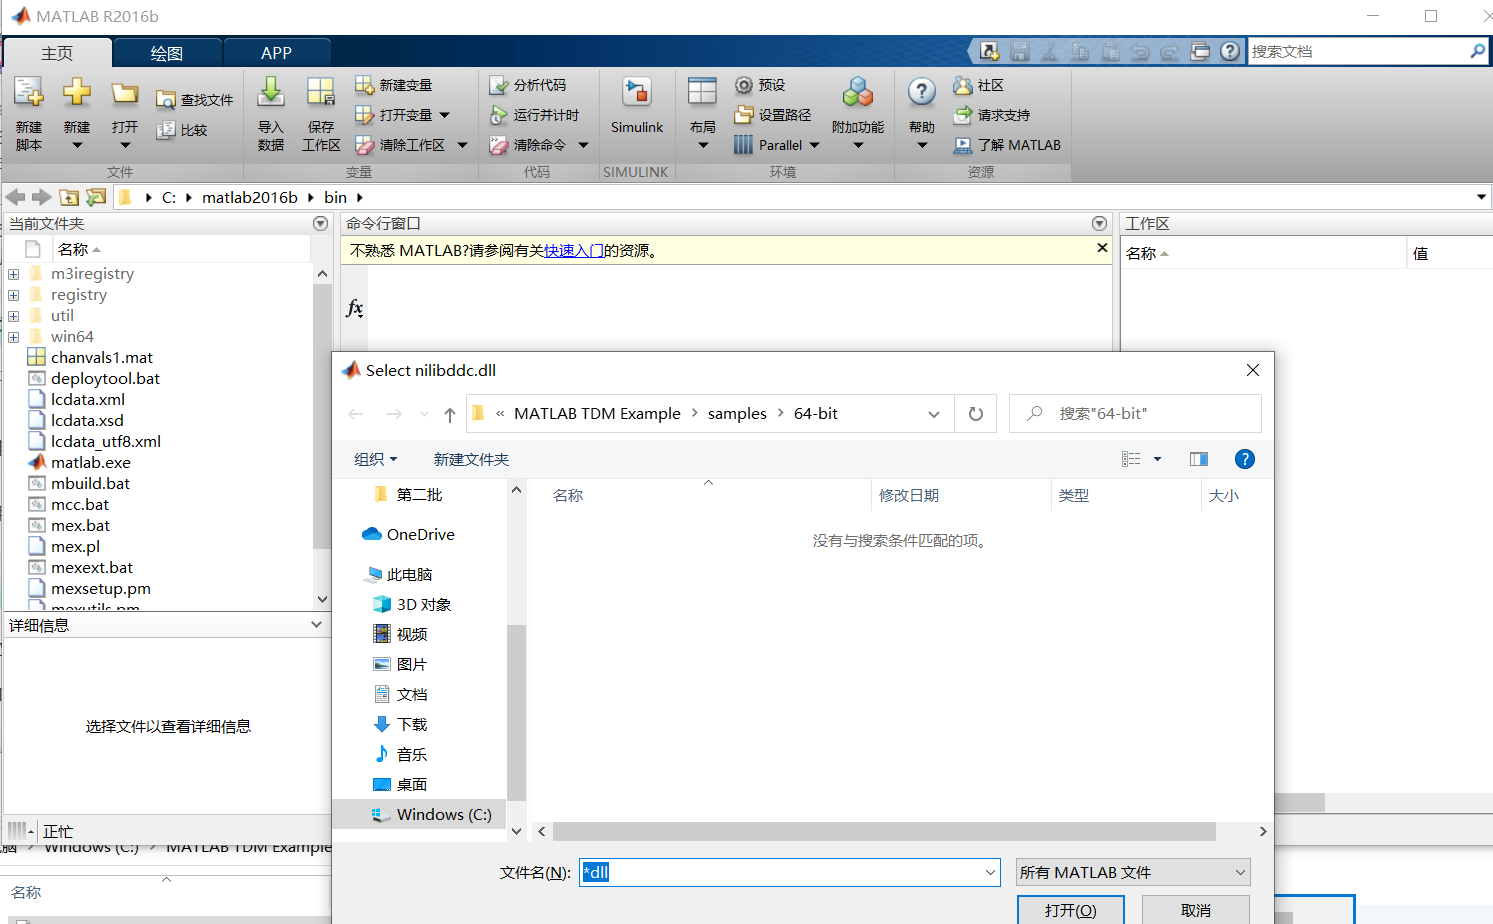
Task: Select Windows (C:) in the dialog sidebar
Action: pos(431,814)
